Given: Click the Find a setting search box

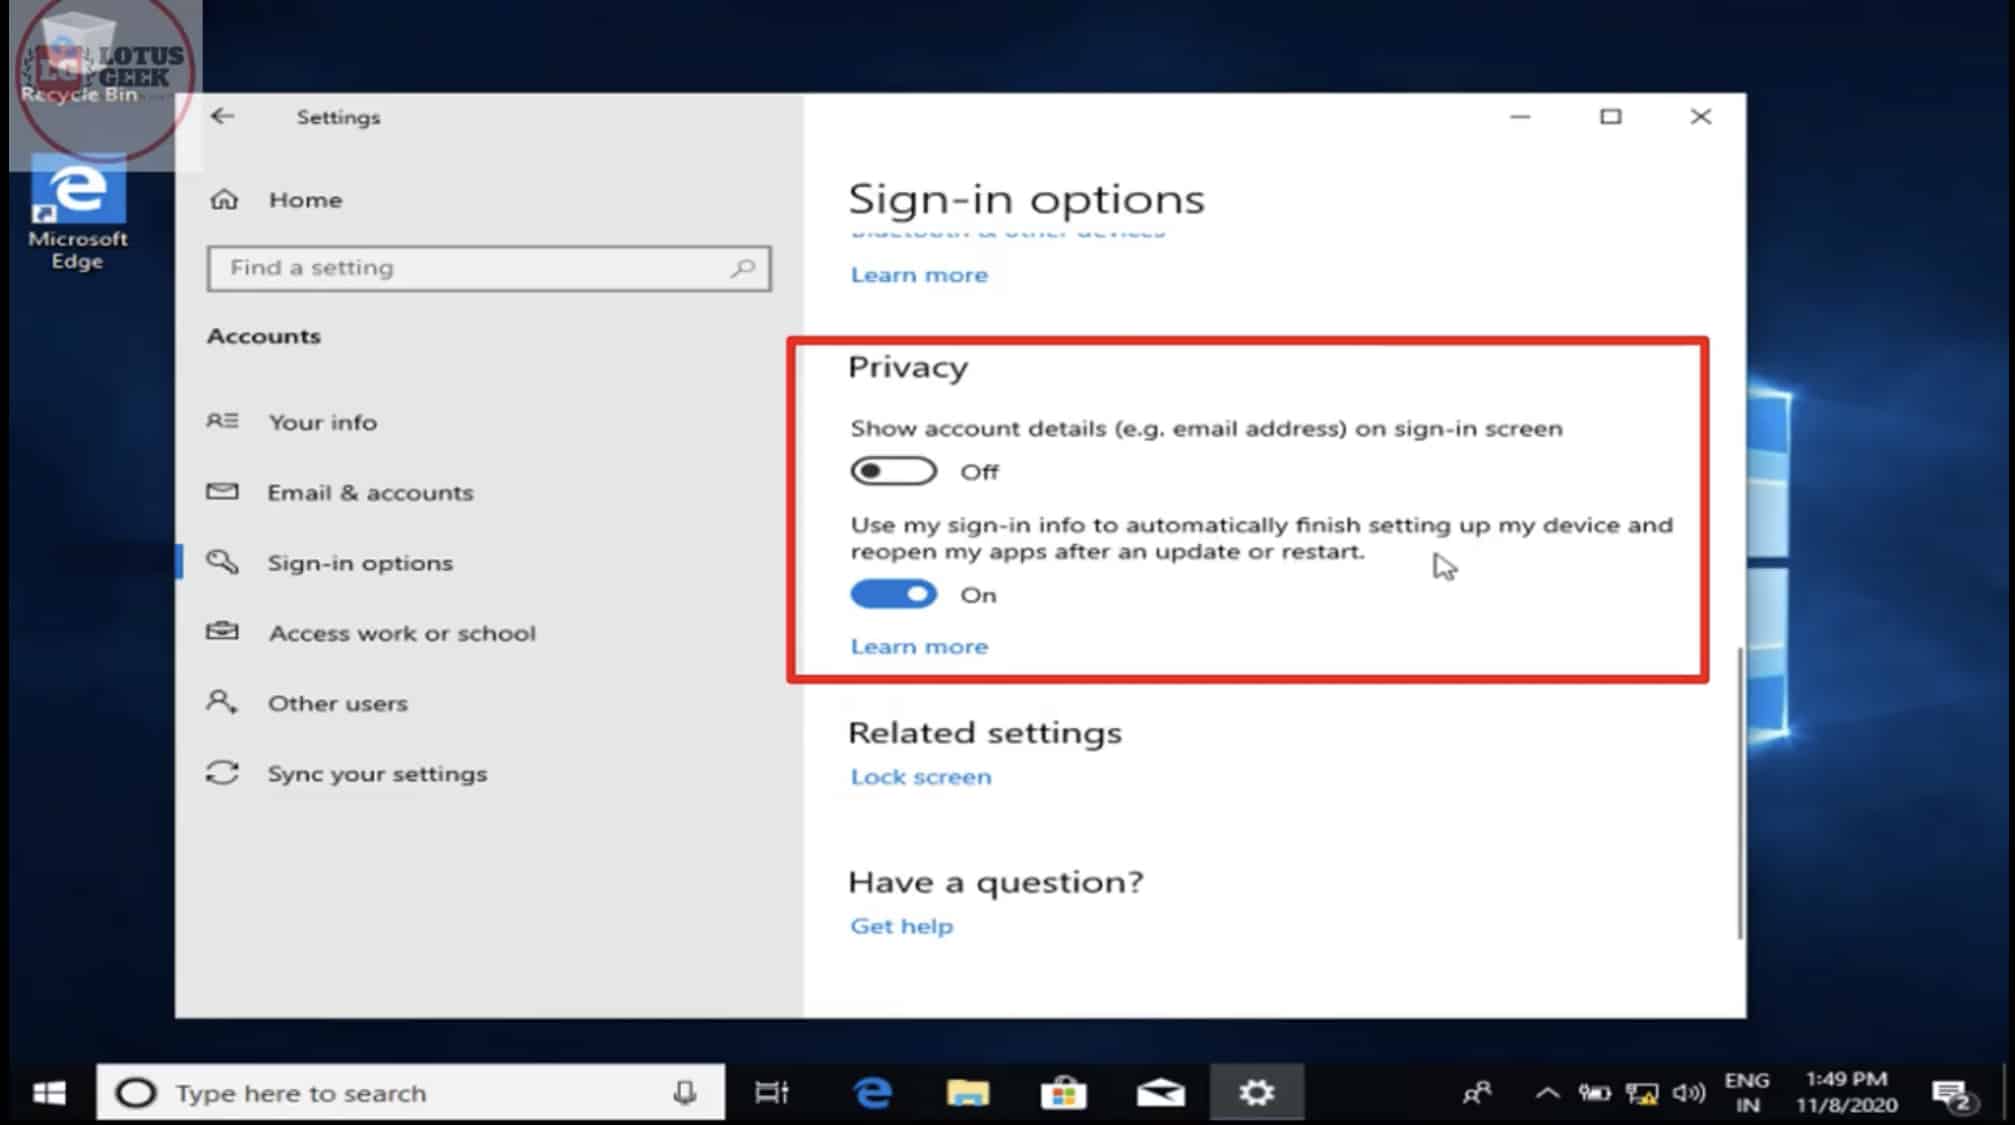Looking at the screenshot, I should (x=489, y=268).
